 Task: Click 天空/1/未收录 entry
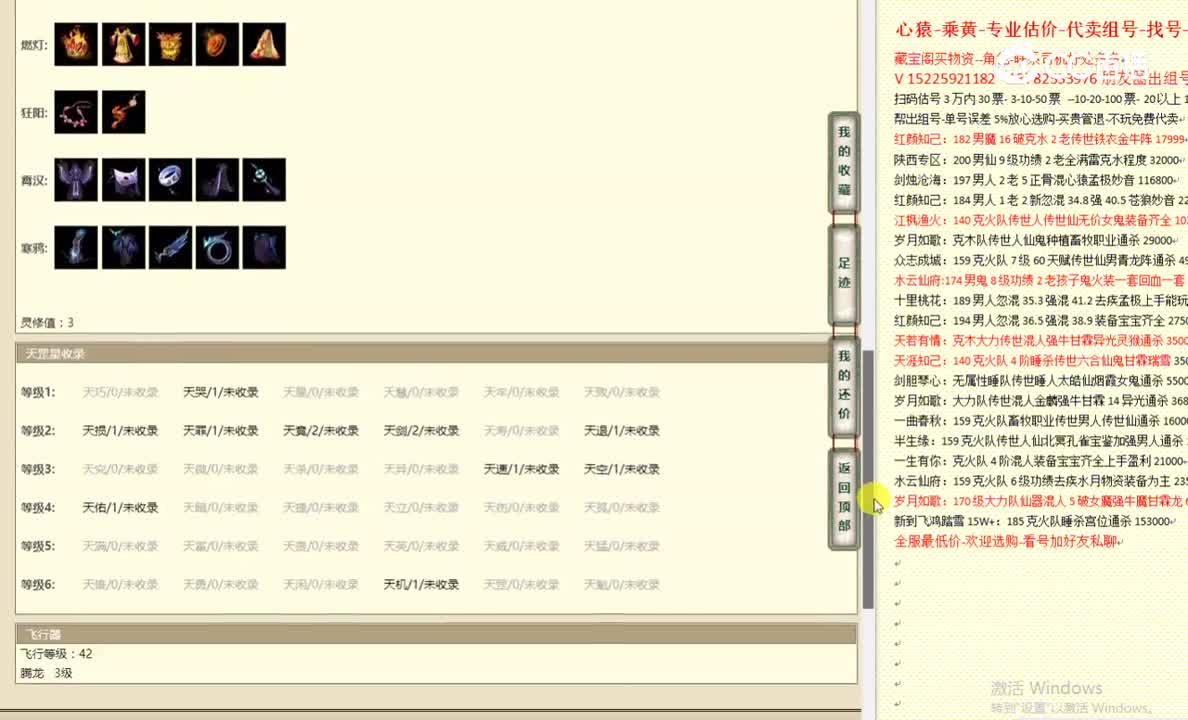tap(622, 469)
